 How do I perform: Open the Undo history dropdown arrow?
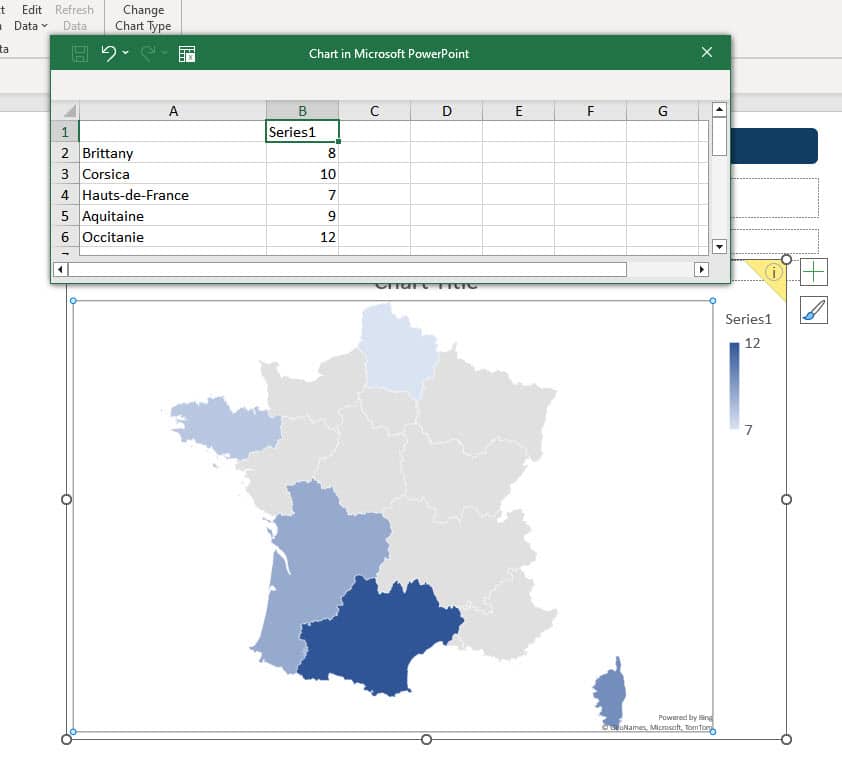124,53
